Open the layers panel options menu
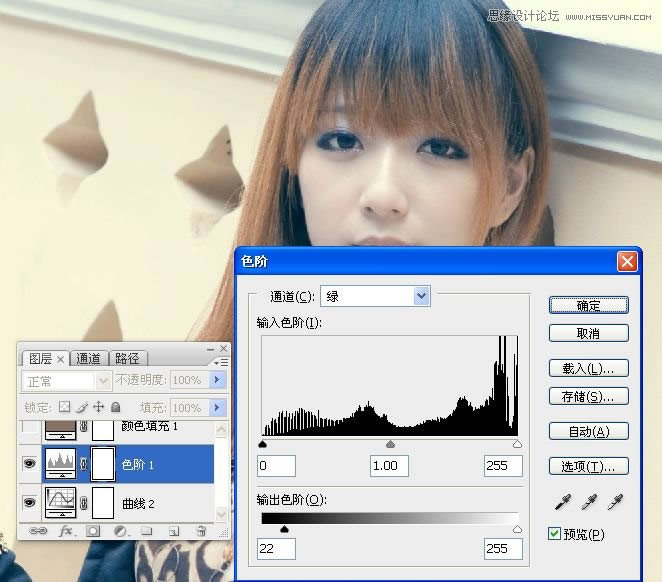The image size is (662, 582). pyautogui.click(x=223, y=361)
